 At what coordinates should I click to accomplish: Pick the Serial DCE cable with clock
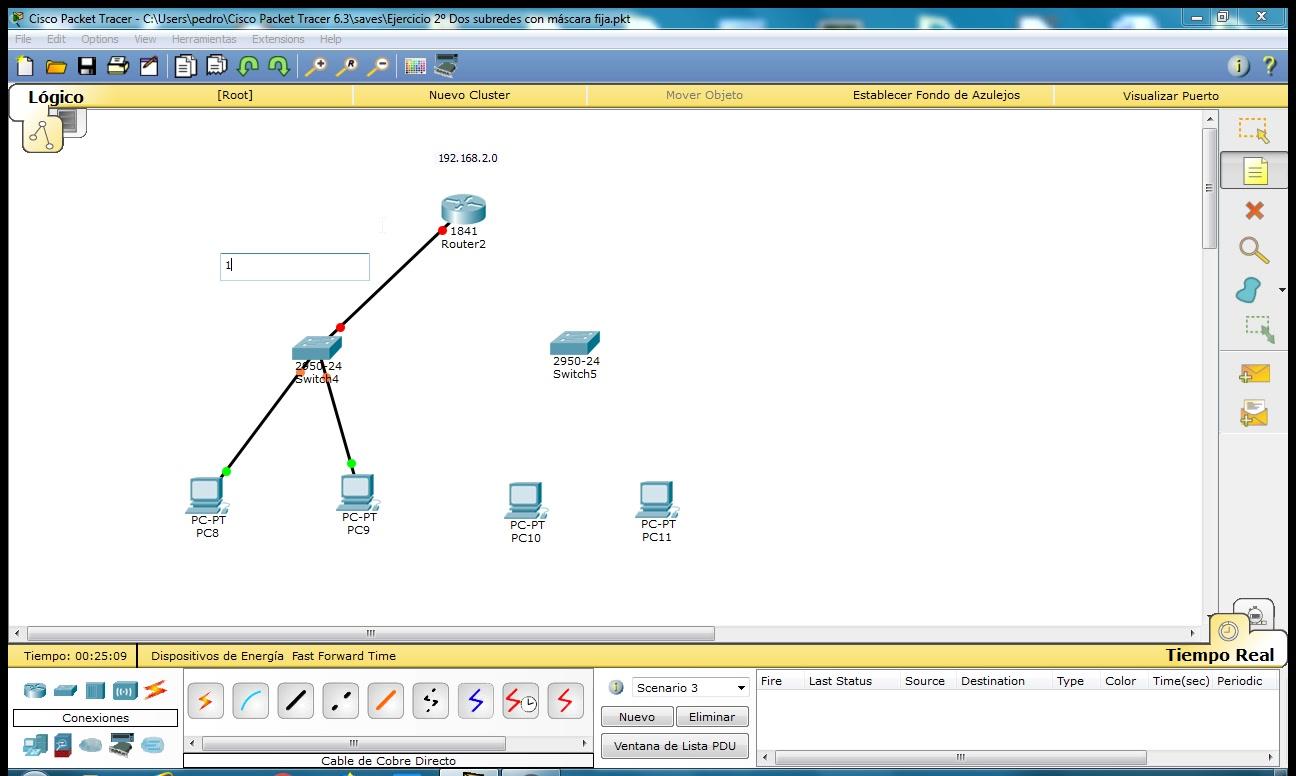coord(520,702)
